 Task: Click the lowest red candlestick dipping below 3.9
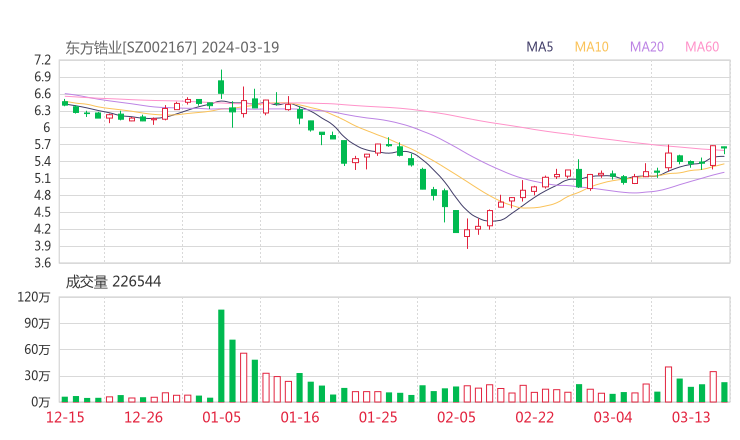(x=467, y=233)
